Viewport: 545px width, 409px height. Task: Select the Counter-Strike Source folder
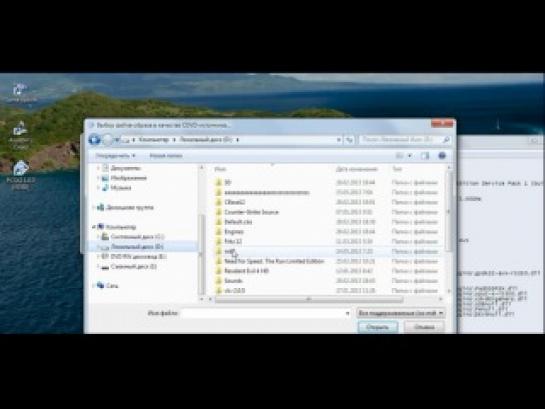(251, 212)
